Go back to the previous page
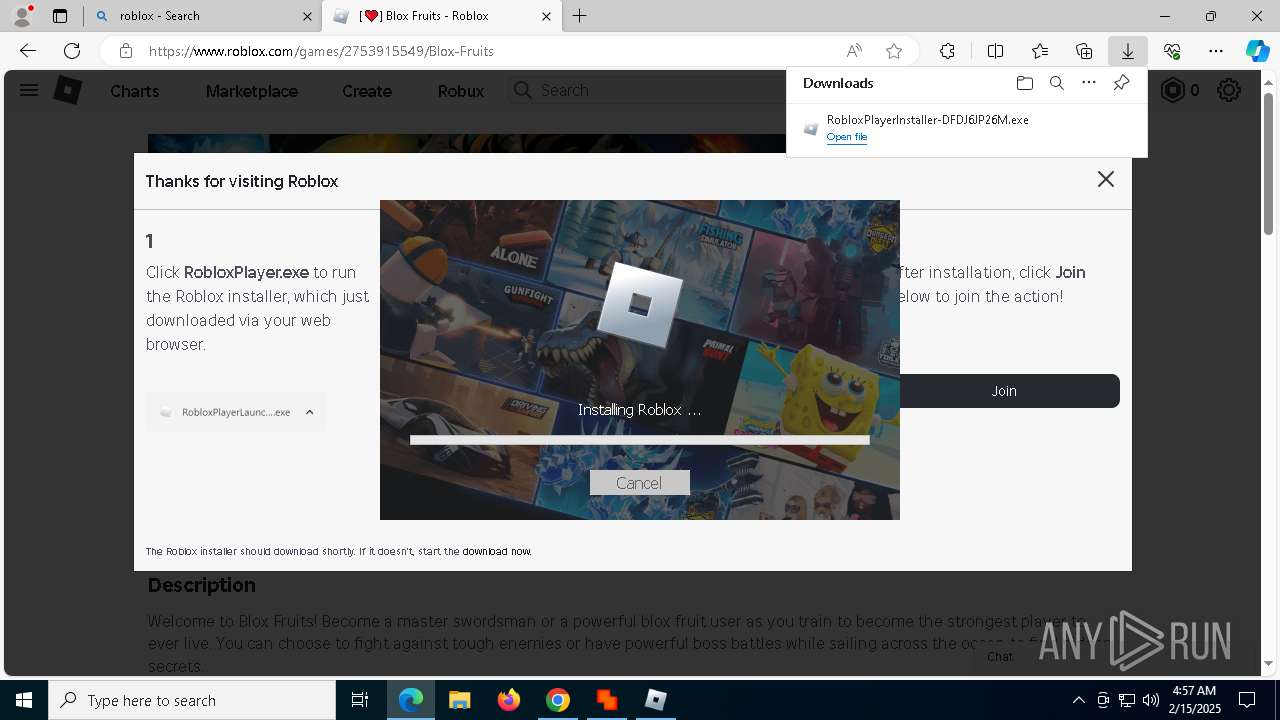 28,51
